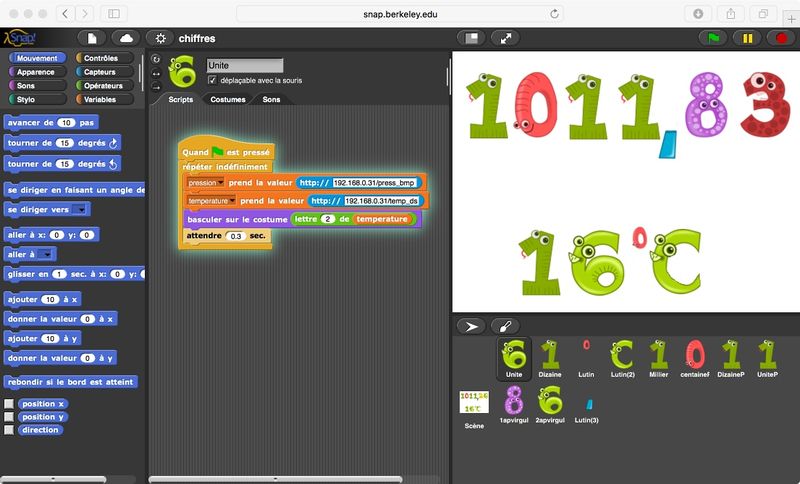Select the 1apvirgul sprite
Viewport: 800px width, 484px height.
coord(514,405)
